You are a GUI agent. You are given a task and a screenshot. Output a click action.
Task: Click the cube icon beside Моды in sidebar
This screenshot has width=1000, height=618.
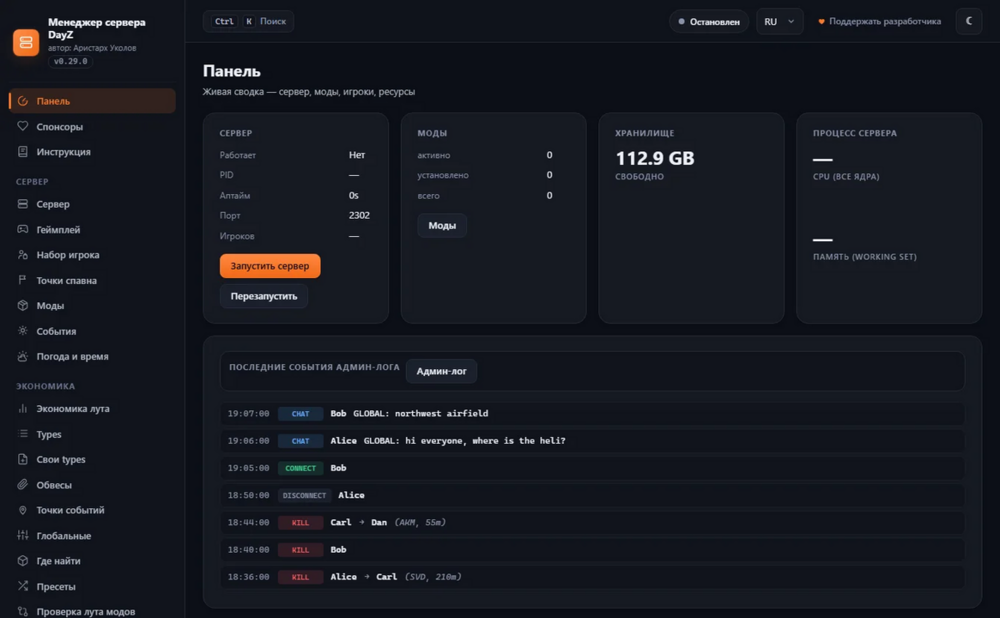[23, 305]
